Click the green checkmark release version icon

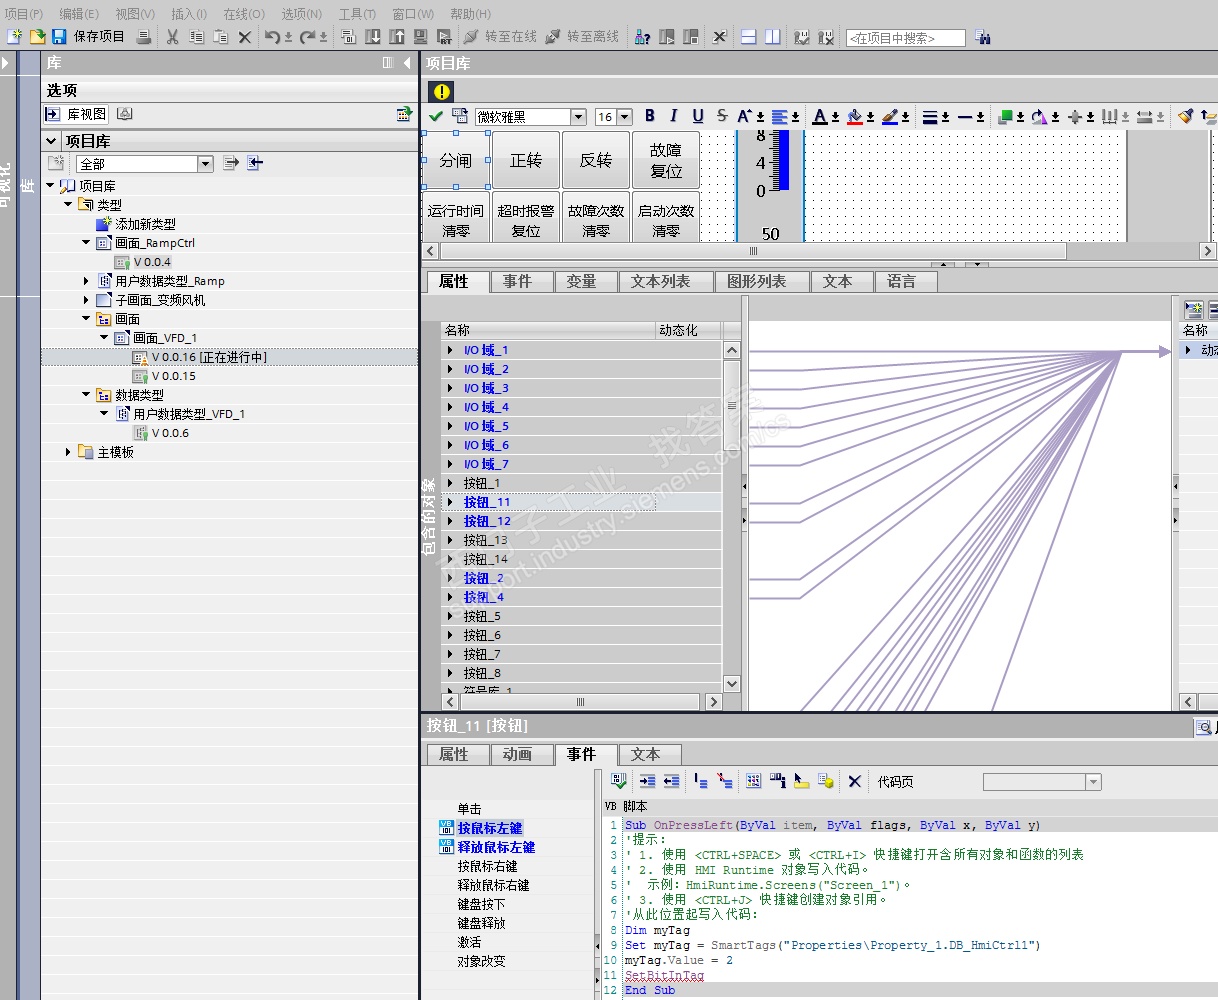click(436, 117)
